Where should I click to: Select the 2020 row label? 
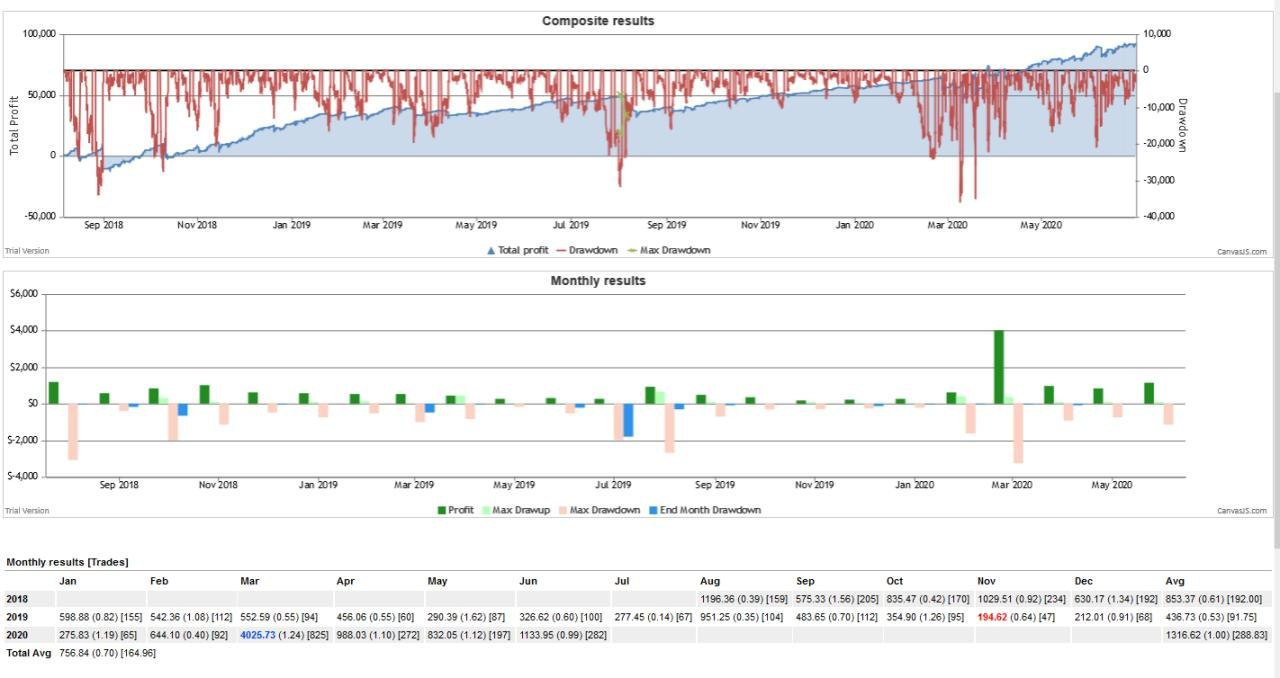[17, 635]
